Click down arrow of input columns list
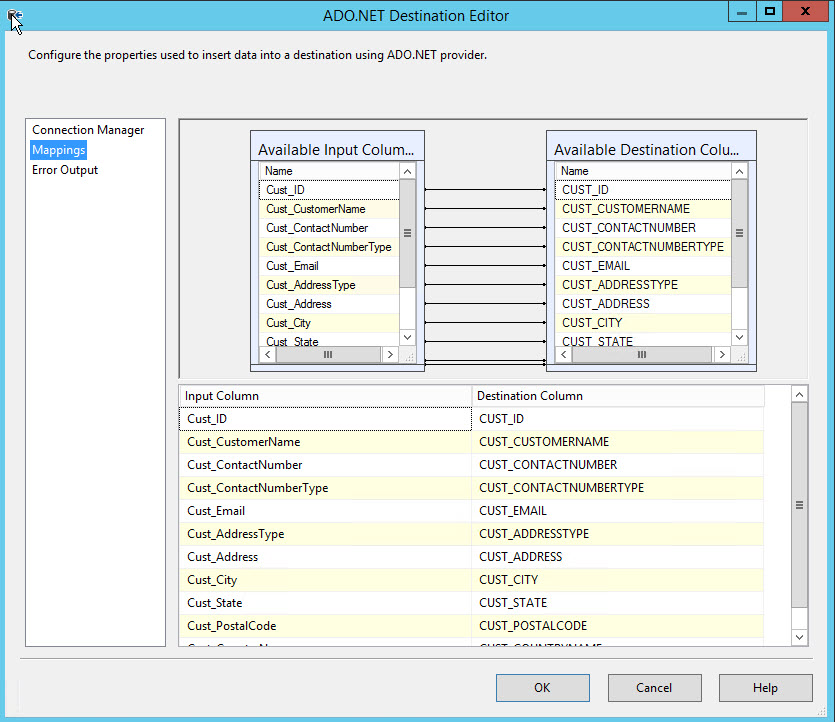 pyautogui.click(x=407, y=338)
